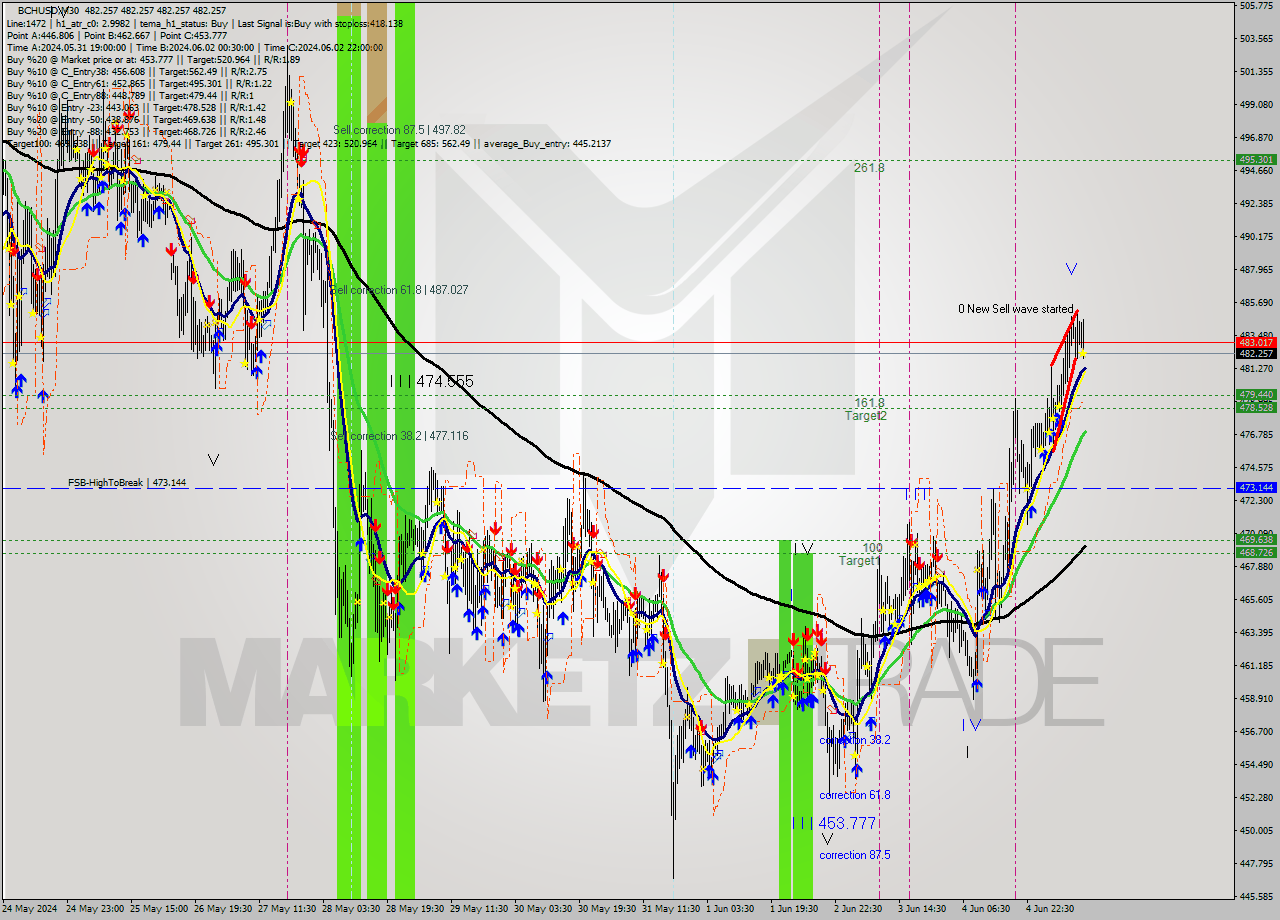The width and height of the screenshot is (1280, 920).
Task: Click the '28 May 03:30' time axis label
Action: (351, 909)
